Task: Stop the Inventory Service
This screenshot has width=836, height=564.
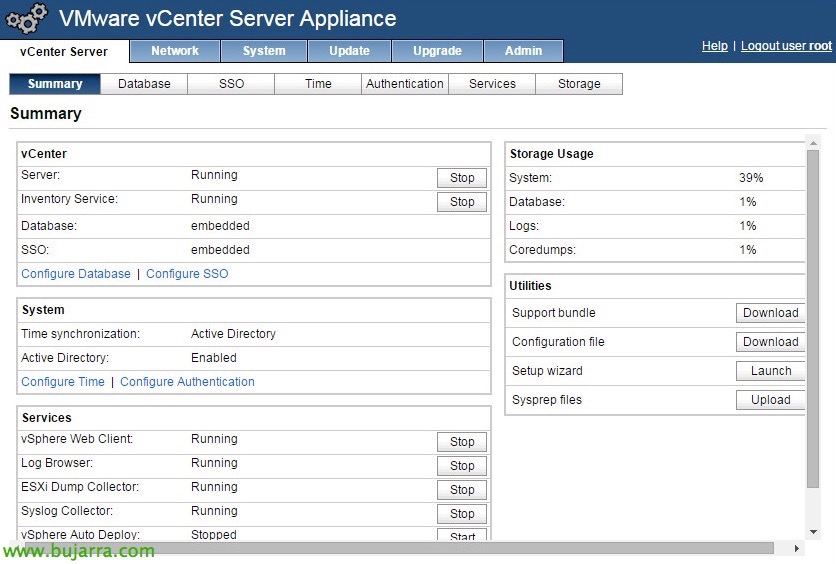Action: (462, 202)
